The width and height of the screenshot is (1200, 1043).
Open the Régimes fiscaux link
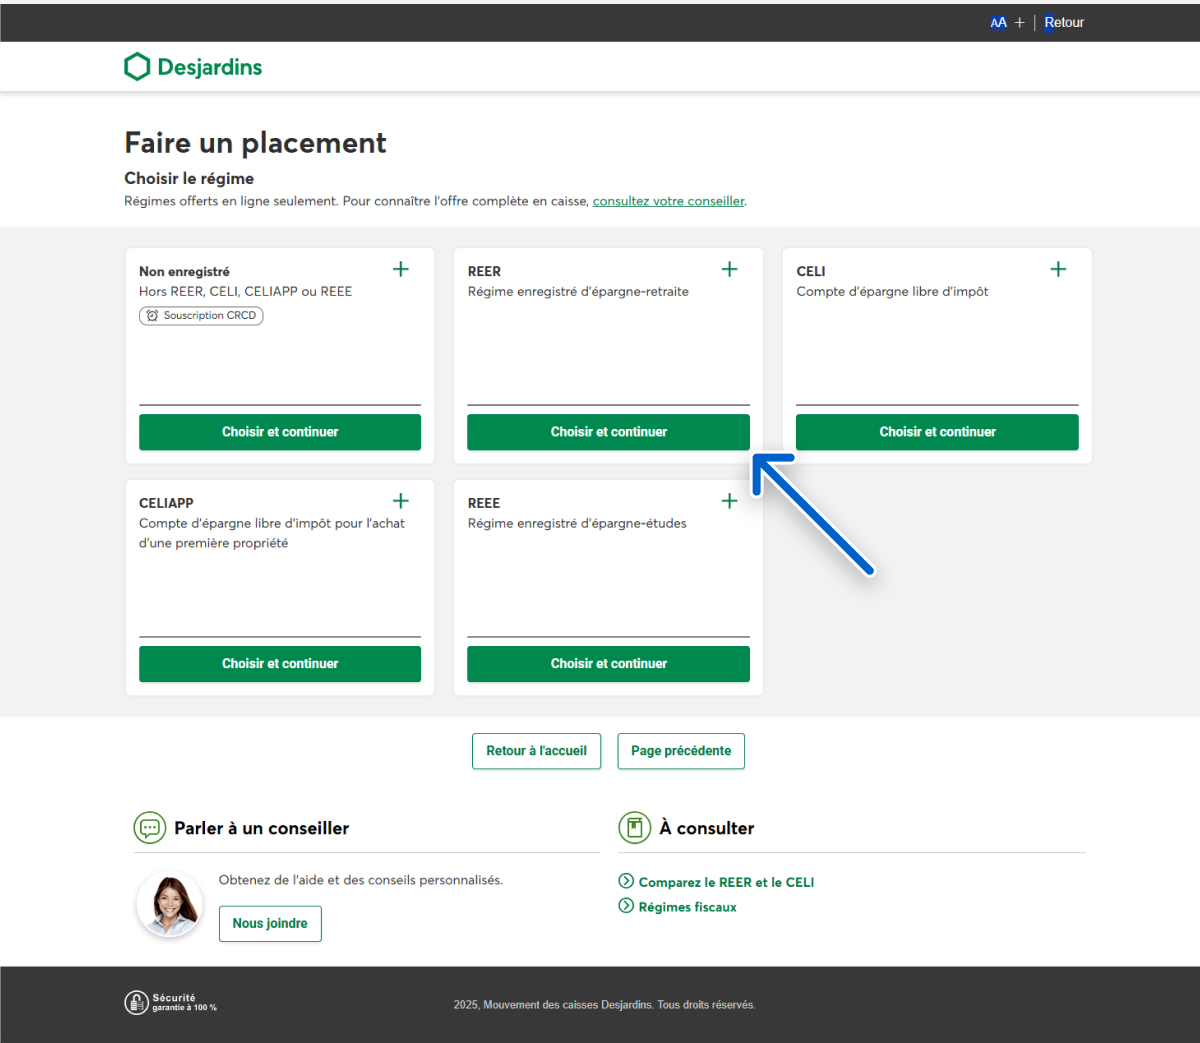687,907
